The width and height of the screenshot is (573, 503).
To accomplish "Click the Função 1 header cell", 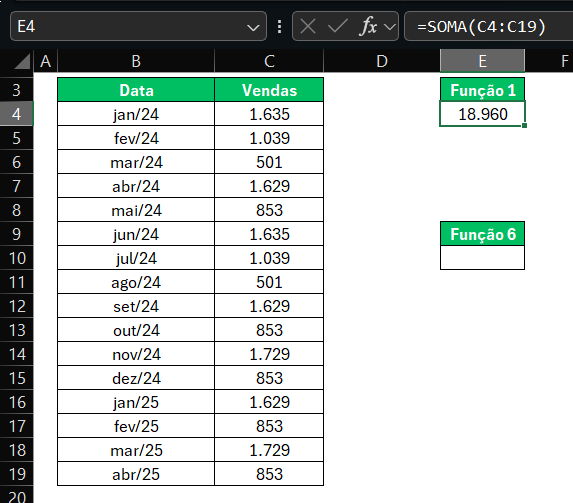I will [482, 90].
